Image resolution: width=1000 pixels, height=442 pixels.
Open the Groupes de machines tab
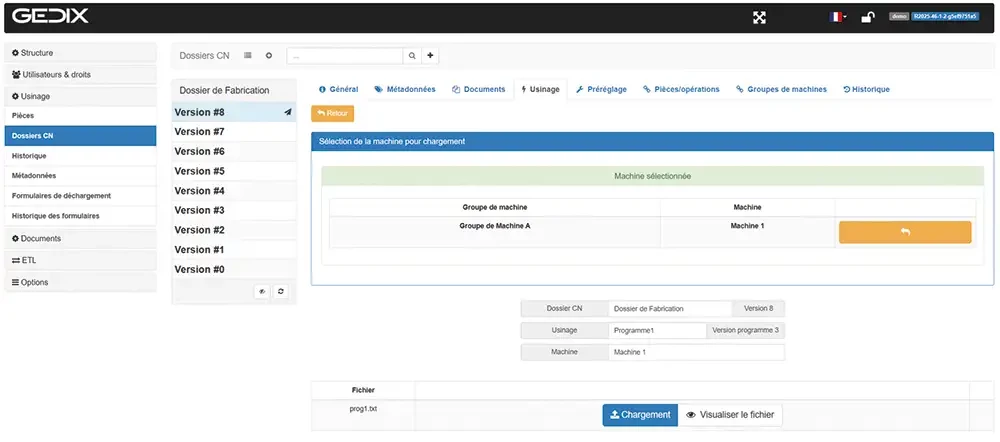click(782, 89)
